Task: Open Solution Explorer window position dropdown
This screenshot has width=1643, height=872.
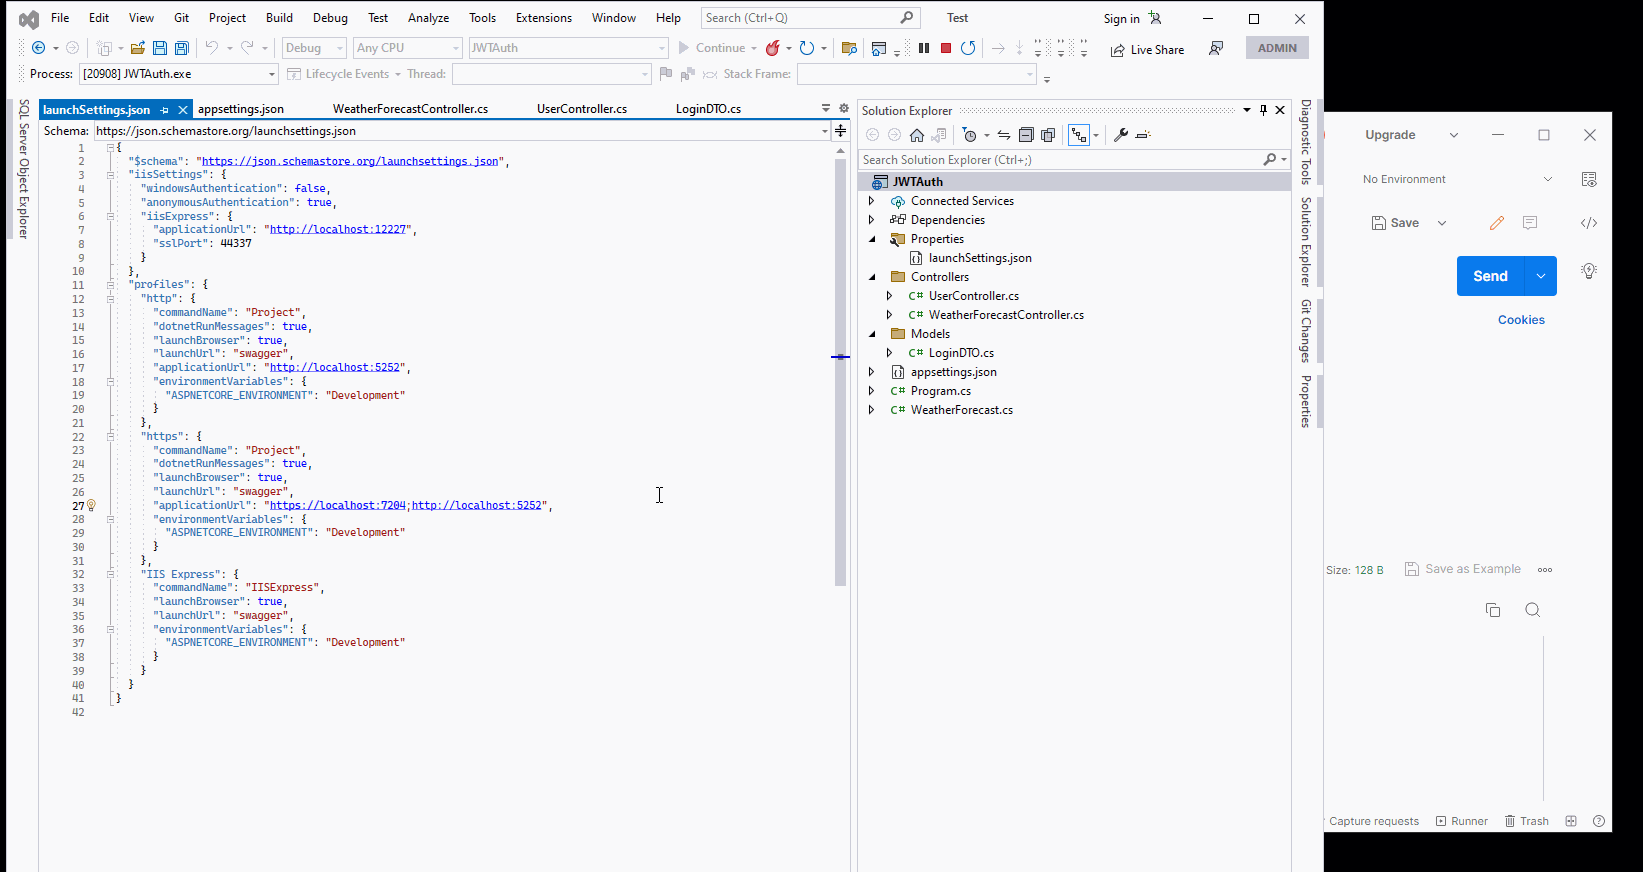Action: click(x=1247, y=110)
